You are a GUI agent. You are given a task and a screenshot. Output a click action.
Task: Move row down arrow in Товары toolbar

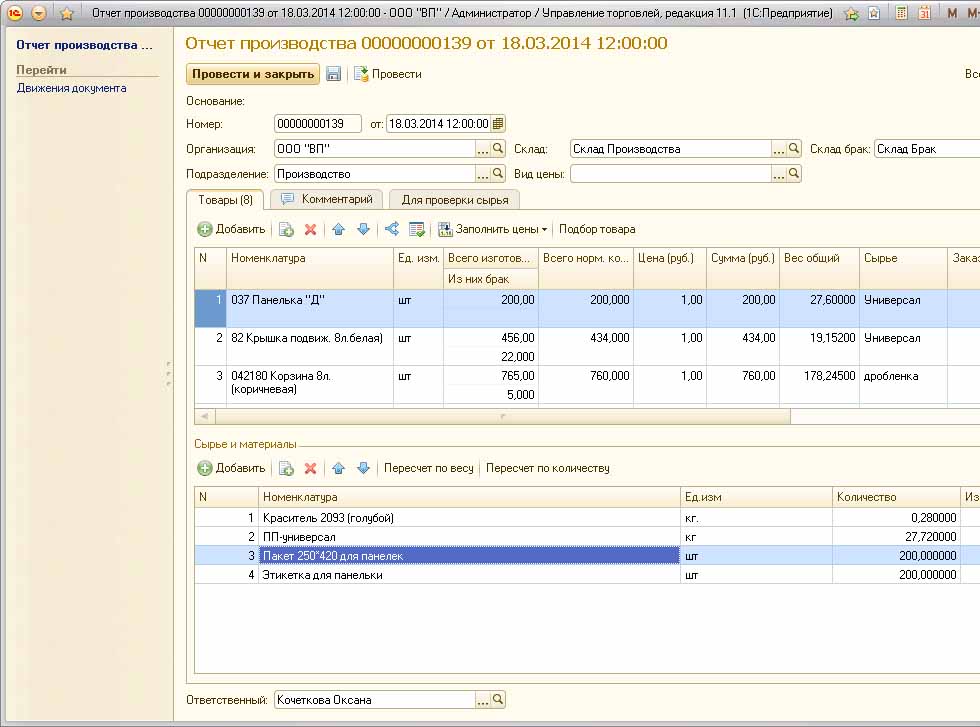(x=363, y=229)
